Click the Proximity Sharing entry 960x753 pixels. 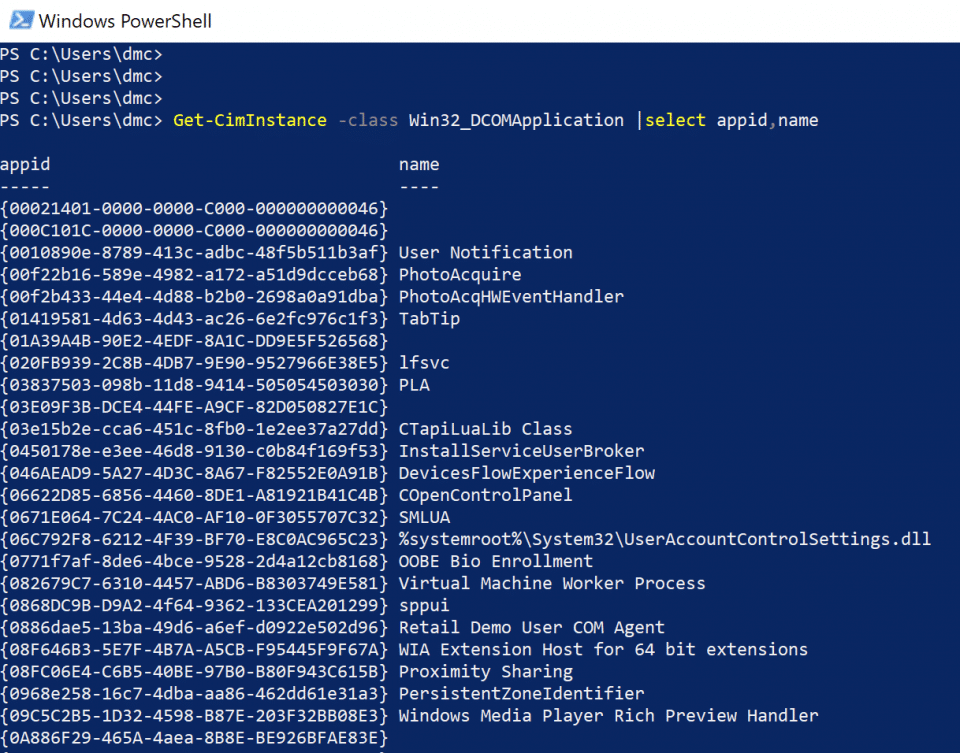[x=486, y=672]
